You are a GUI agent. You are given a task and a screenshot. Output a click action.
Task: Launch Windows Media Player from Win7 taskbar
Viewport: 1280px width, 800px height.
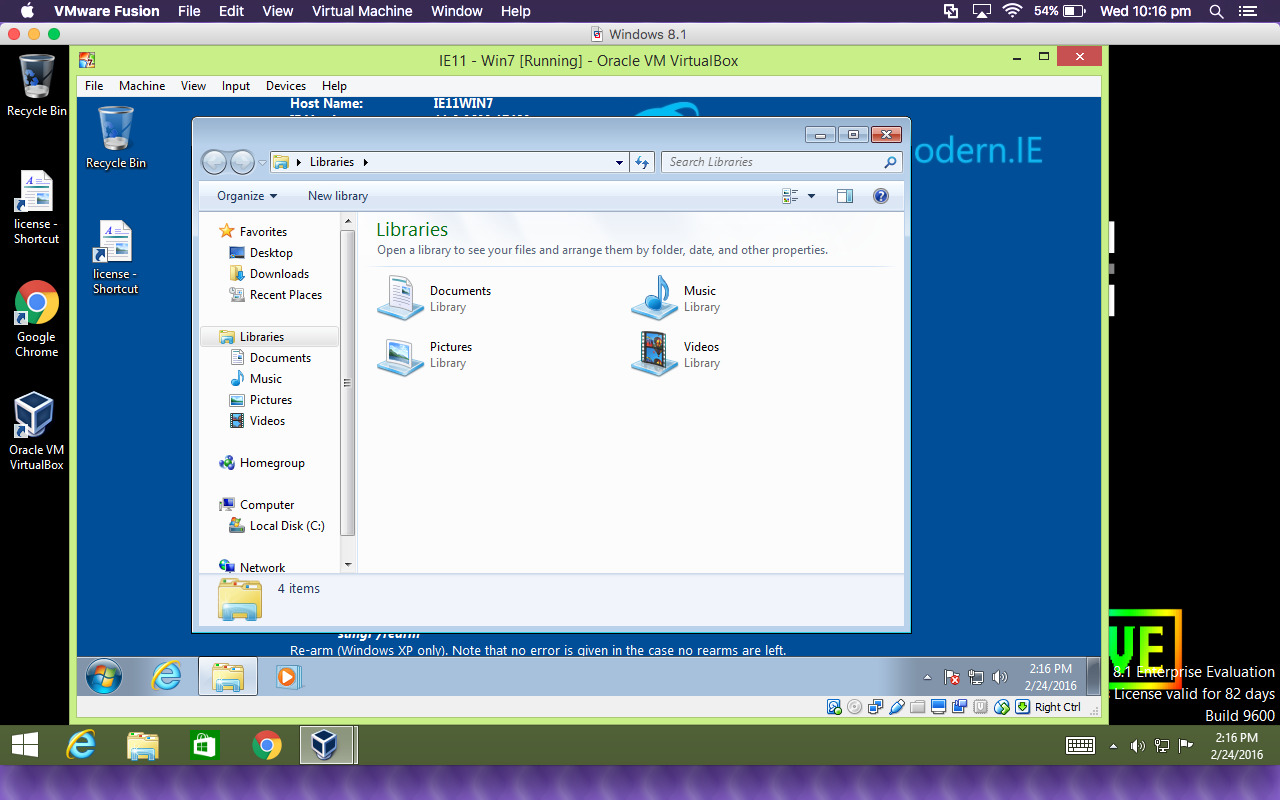pos(286,677)
